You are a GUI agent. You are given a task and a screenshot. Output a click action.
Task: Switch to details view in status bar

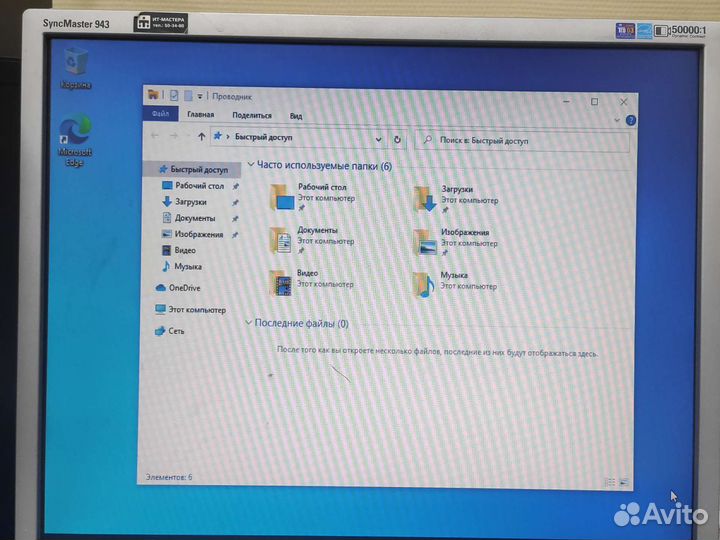(x=610, y=482)
